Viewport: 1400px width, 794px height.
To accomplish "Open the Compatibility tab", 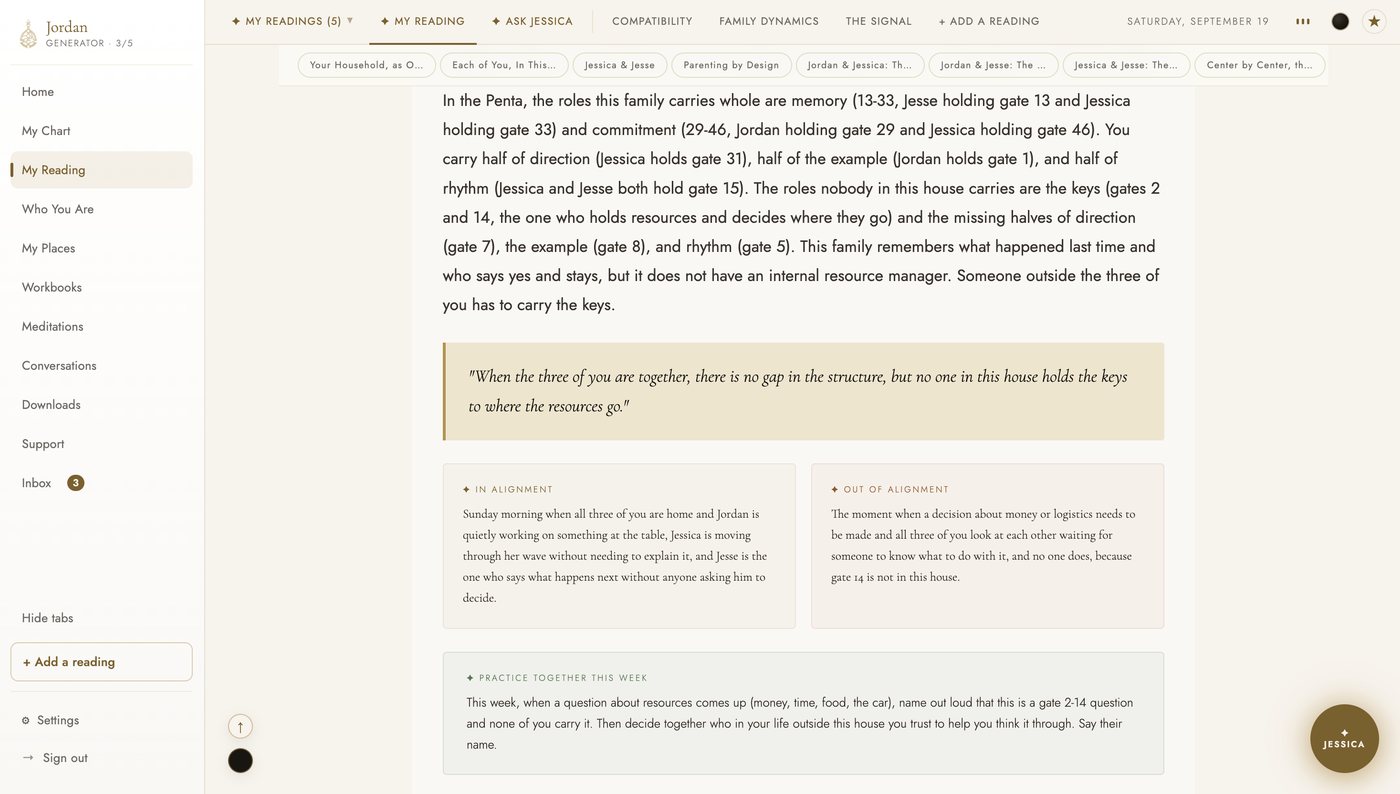I will tap(652, 21).
